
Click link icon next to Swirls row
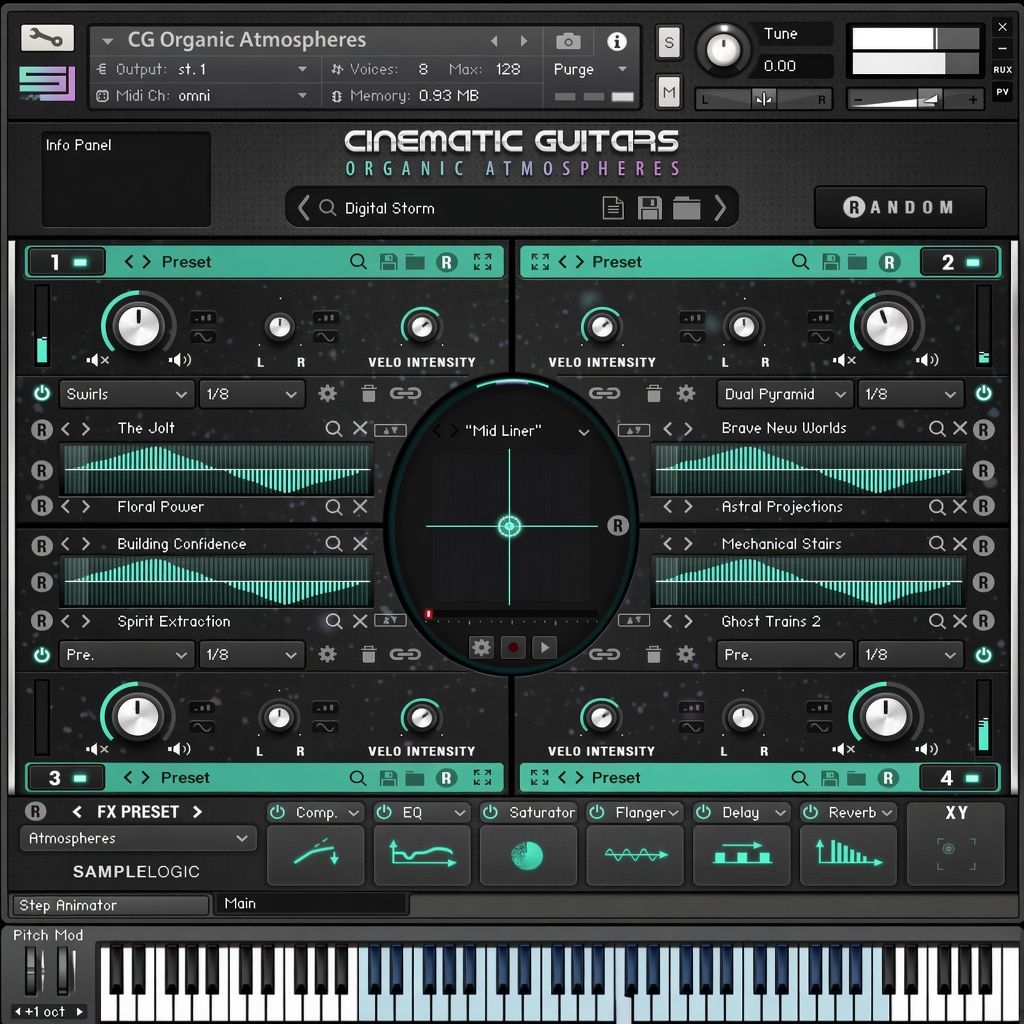pos(405,393)
